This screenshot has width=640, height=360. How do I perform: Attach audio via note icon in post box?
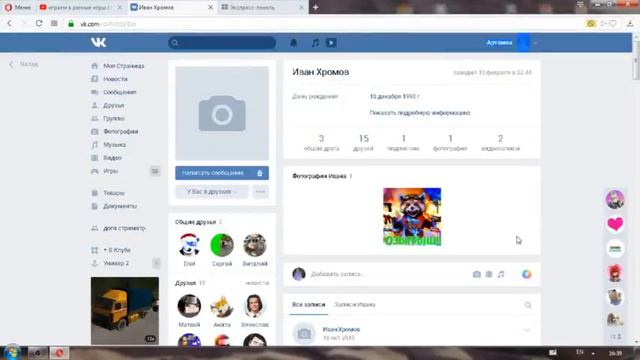(501, 274)
